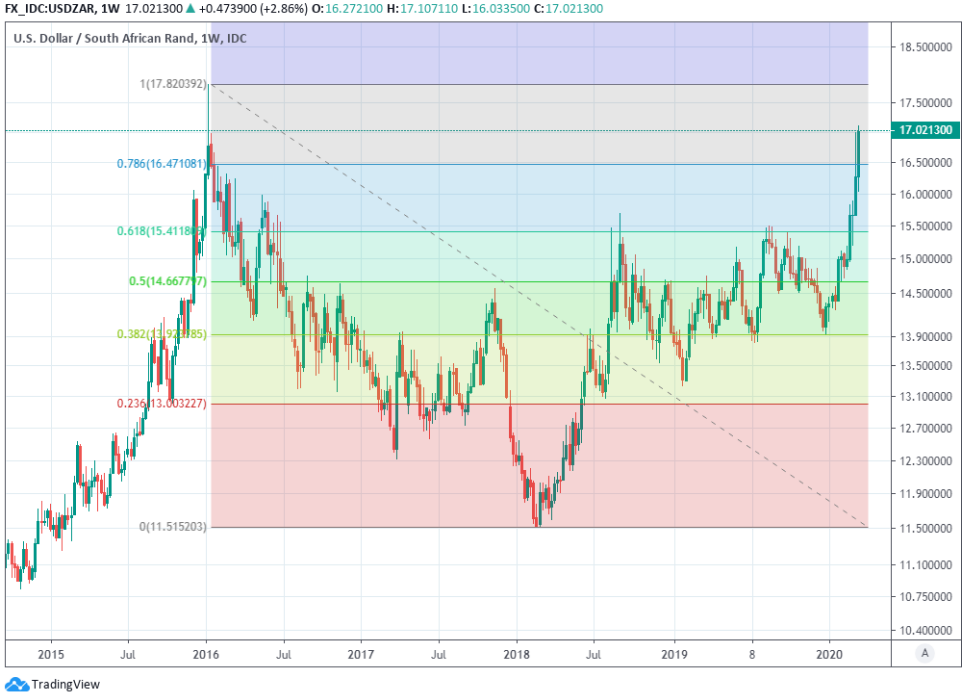Click the 8 label on time axis

click(x=752, y=654)
